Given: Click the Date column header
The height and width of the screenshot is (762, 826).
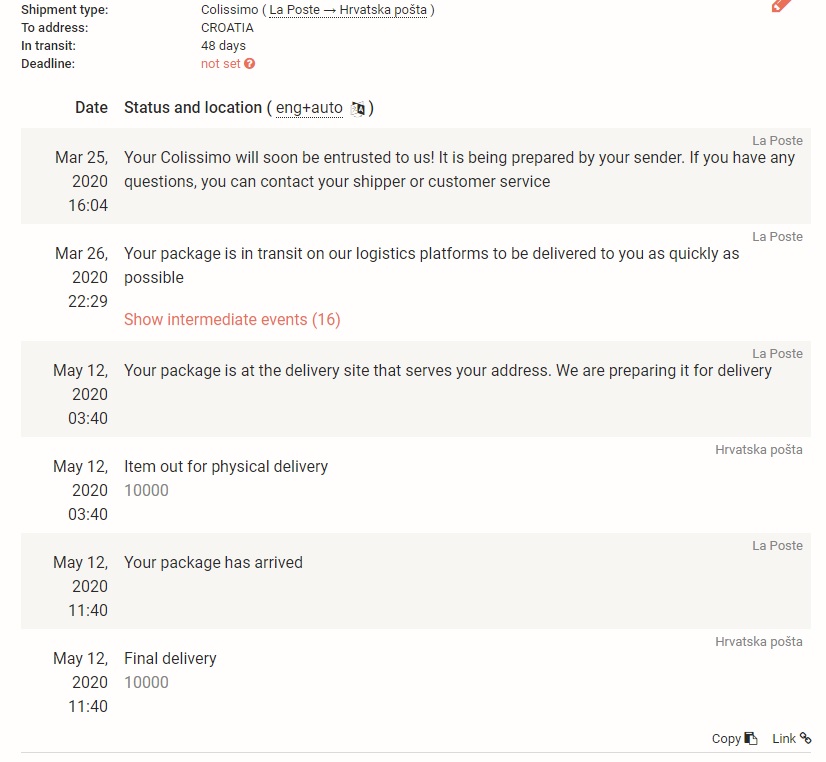Looking at the screenshot, I should [91, 108].
